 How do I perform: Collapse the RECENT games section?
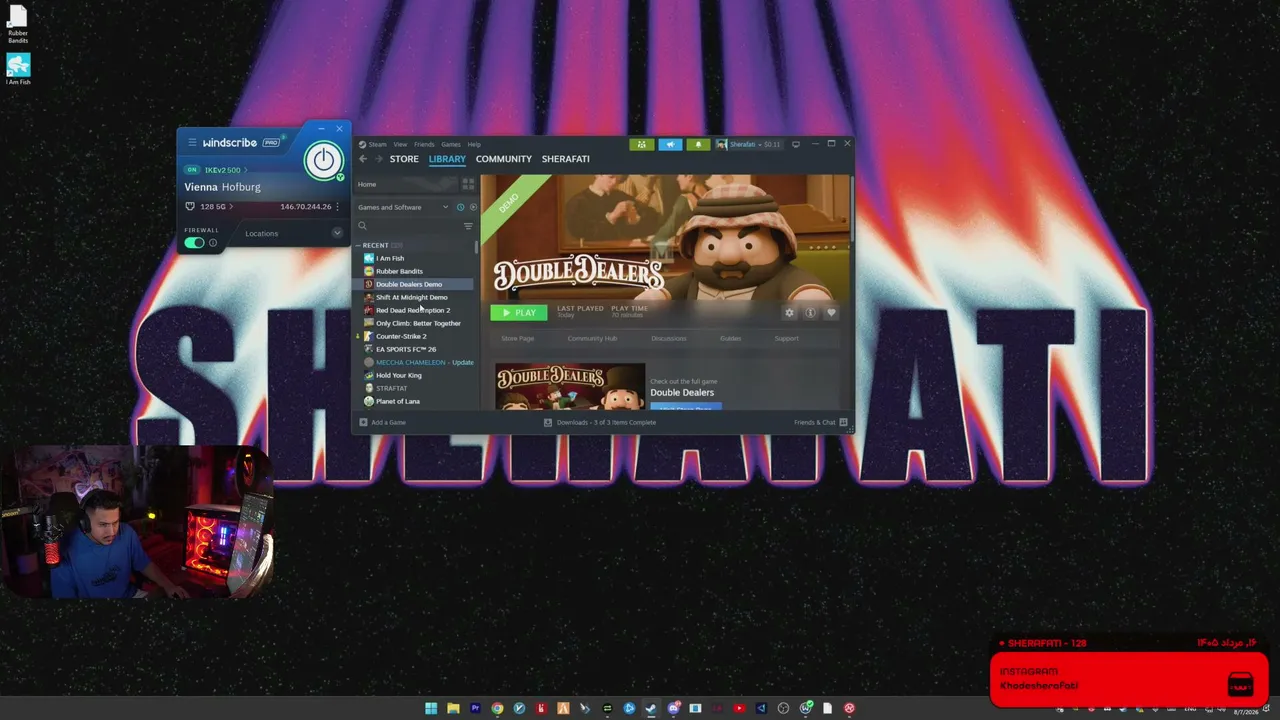pos(358,245)
